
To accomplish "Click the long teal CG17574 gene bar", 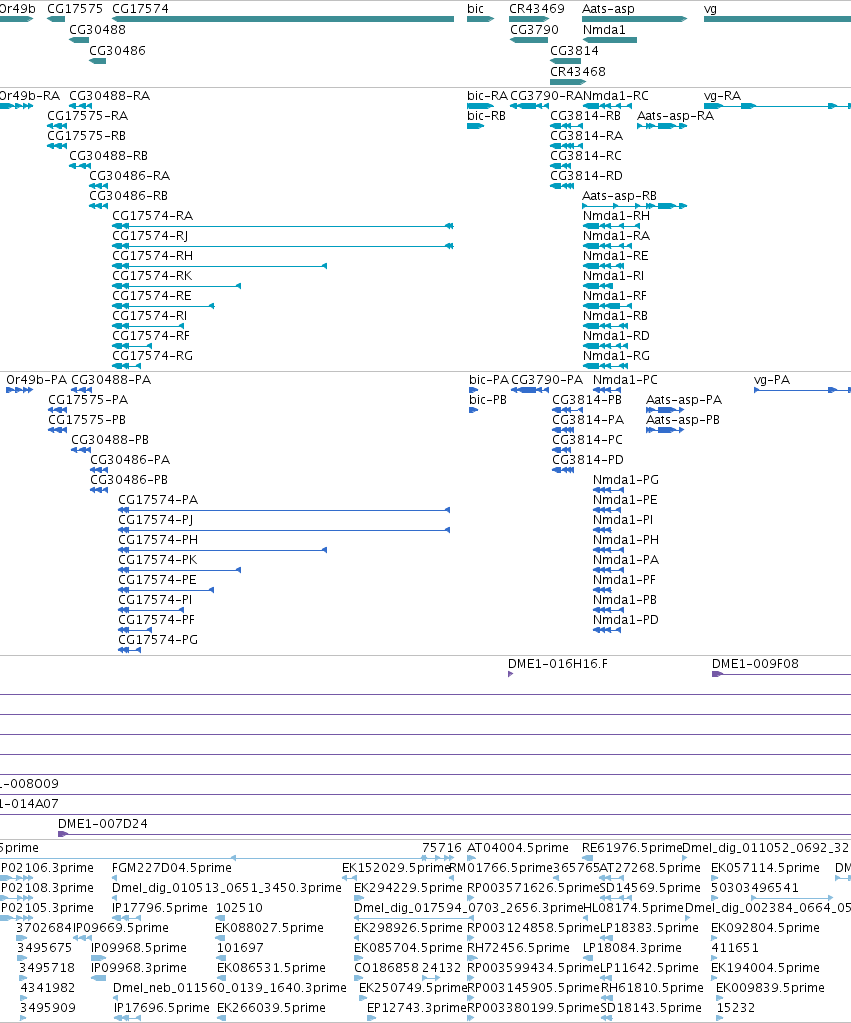I will coord(283,19).
